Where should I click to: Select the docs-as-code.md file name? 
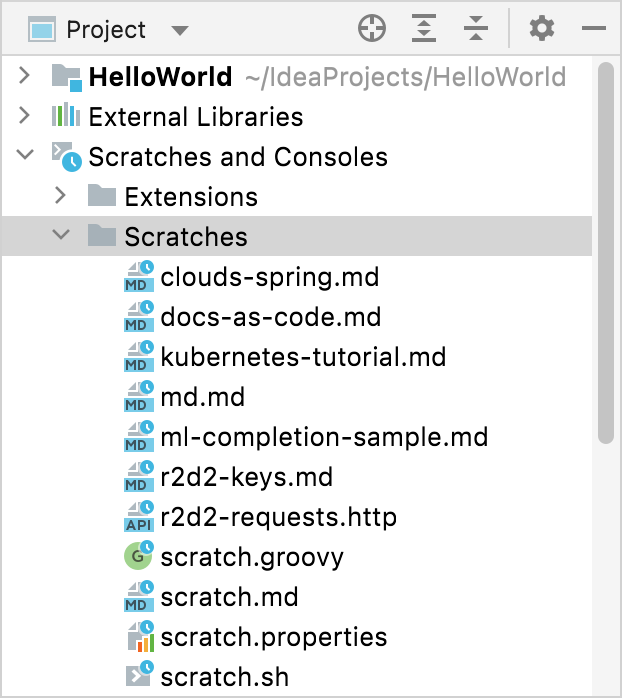click(x=271, y=317)
